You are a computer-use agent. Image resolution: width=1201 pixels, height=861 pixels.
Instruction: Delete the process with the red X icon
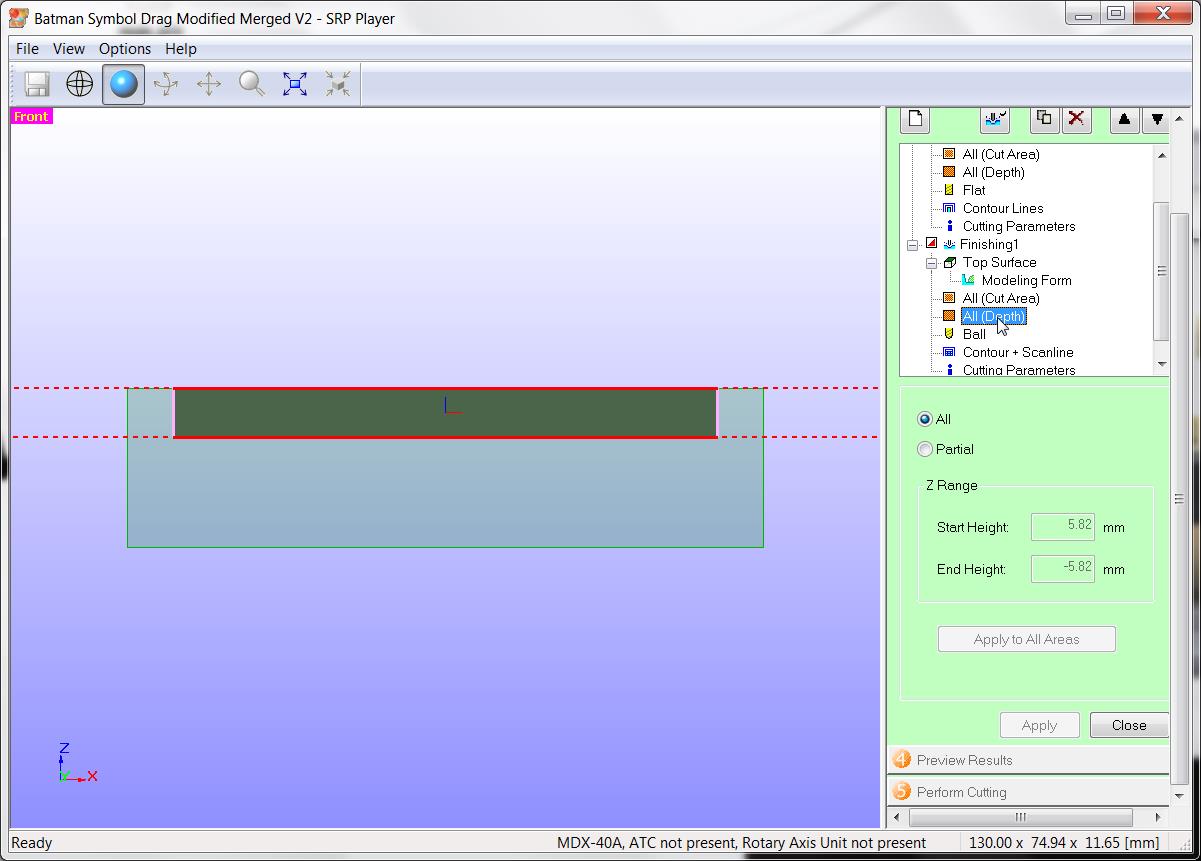coord(1076,120)
